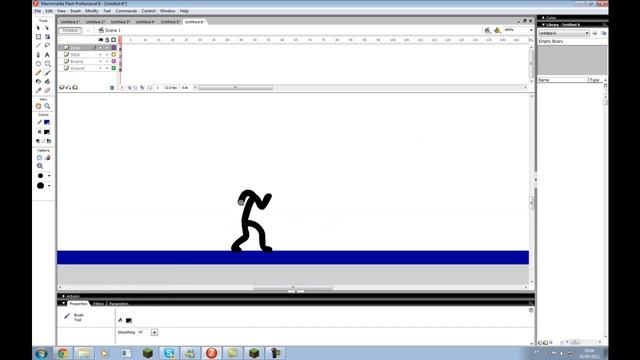Open the stroke color swatch
The image size is (640, 360).
point(47,122)
